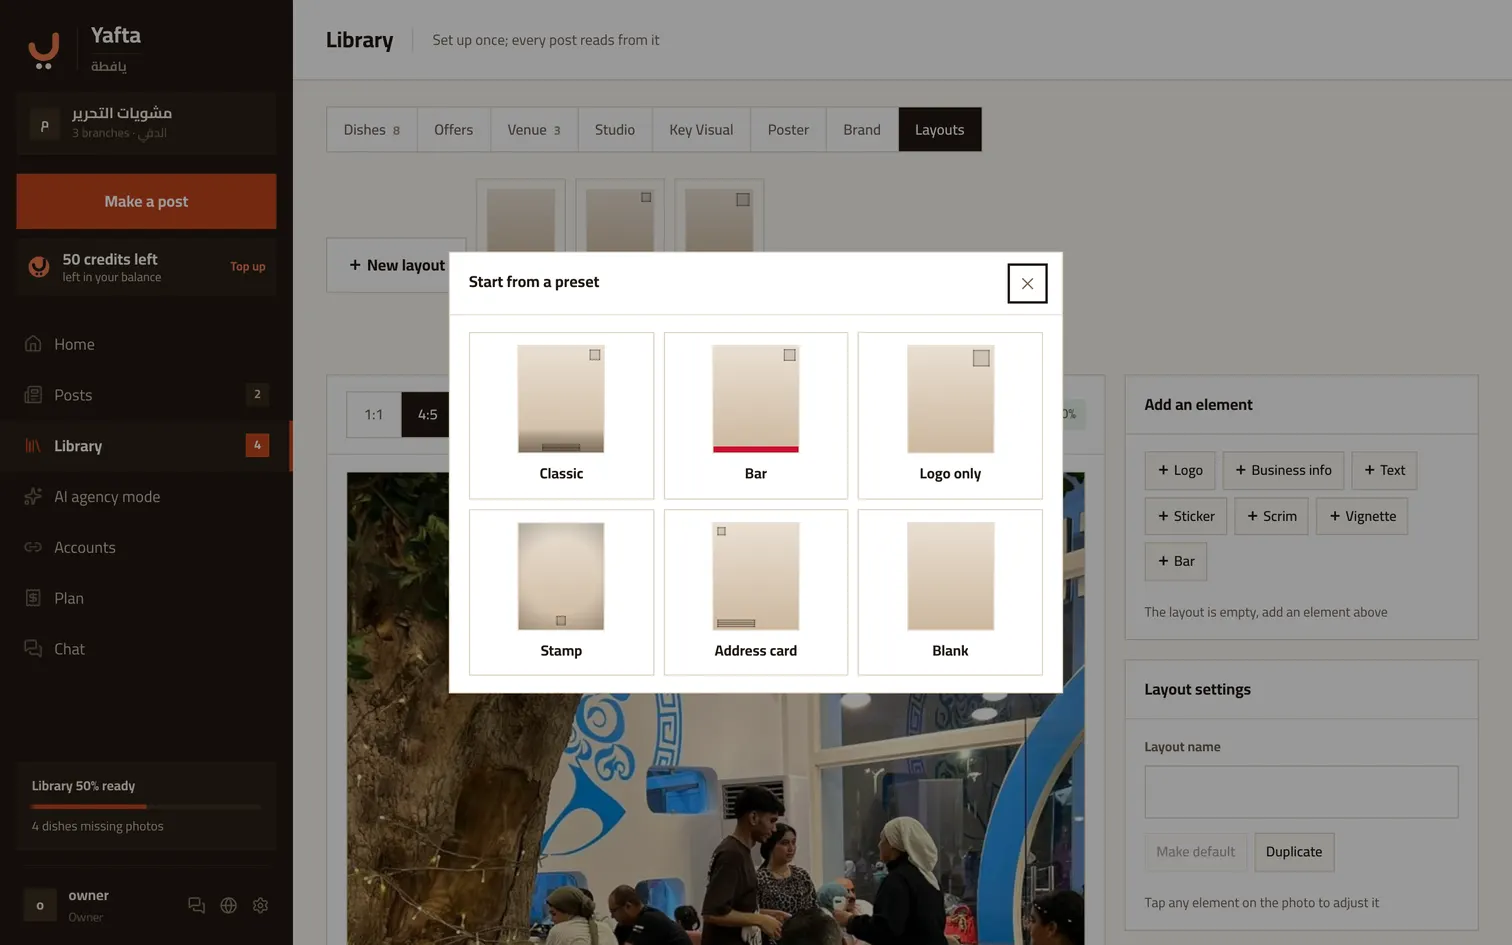The image size is (1512, 945).
Task: Click '4 dishes missing photos' text
Action: coord(97,826)
